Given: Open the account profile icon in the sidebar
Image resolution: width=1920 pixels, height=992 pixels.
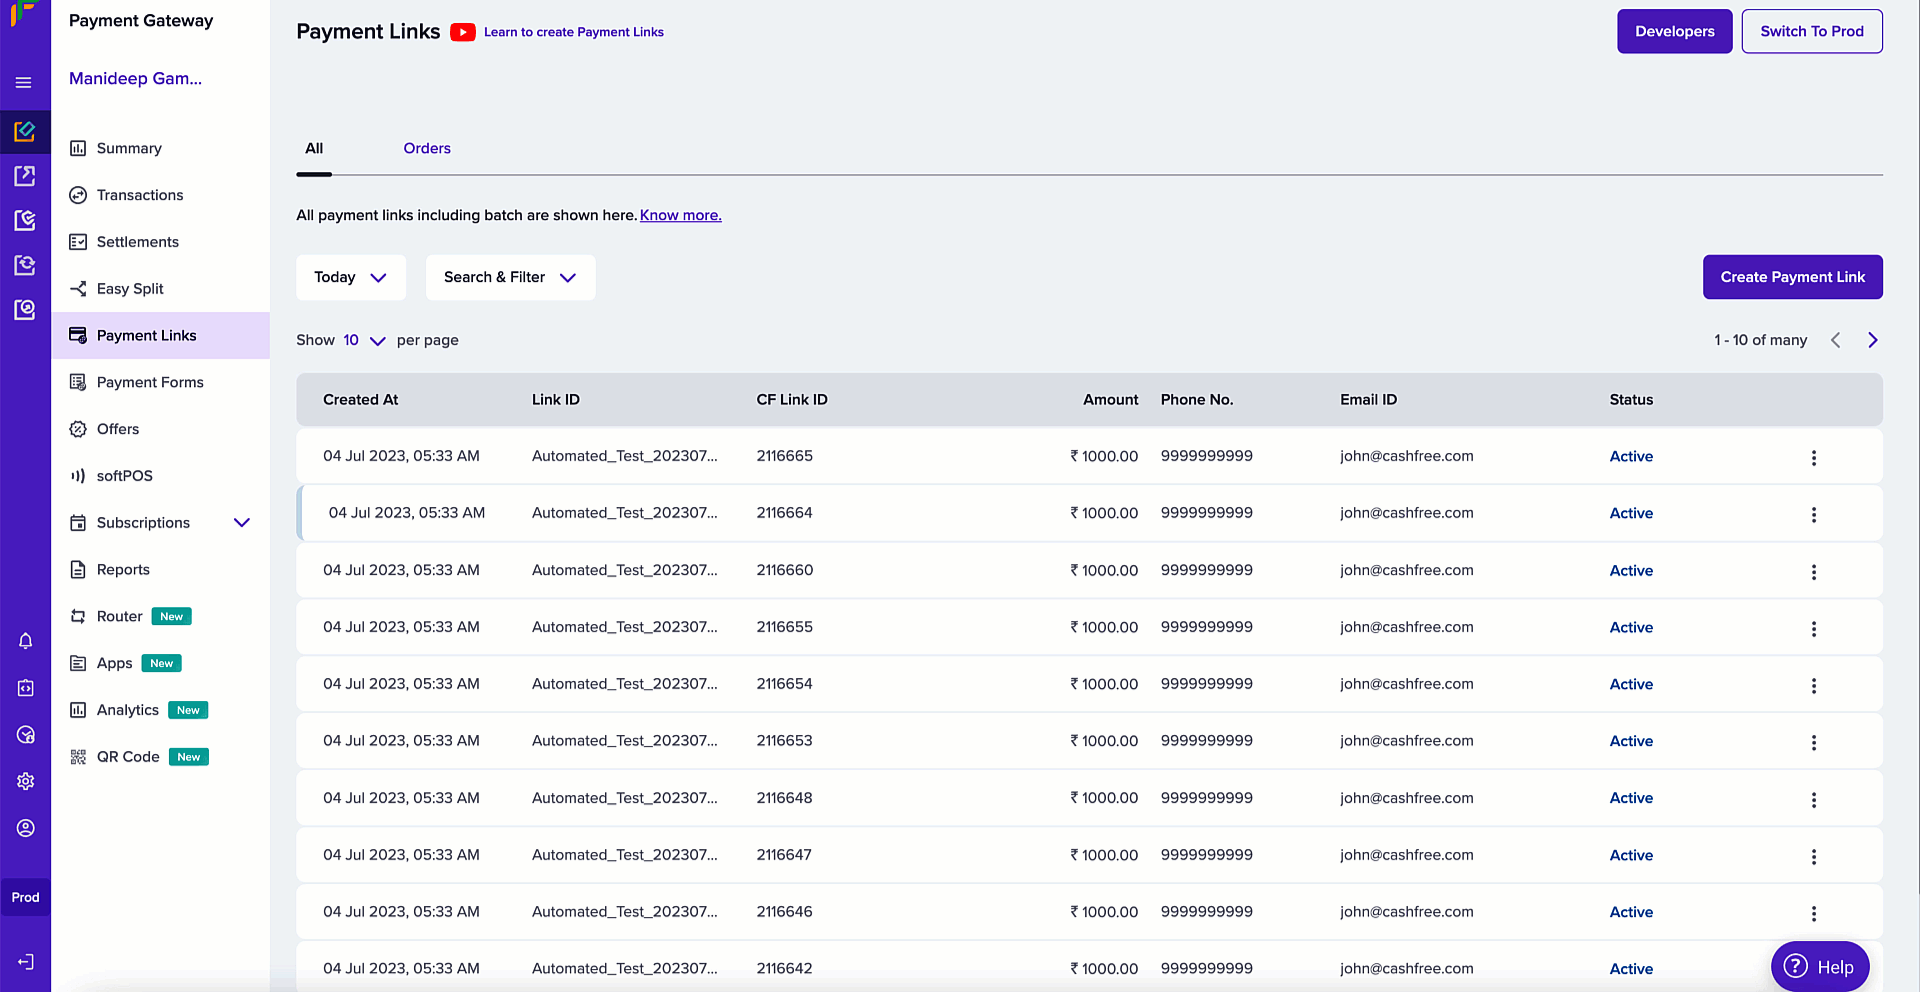Looking at the screenshot, I should tap(25, 828).
